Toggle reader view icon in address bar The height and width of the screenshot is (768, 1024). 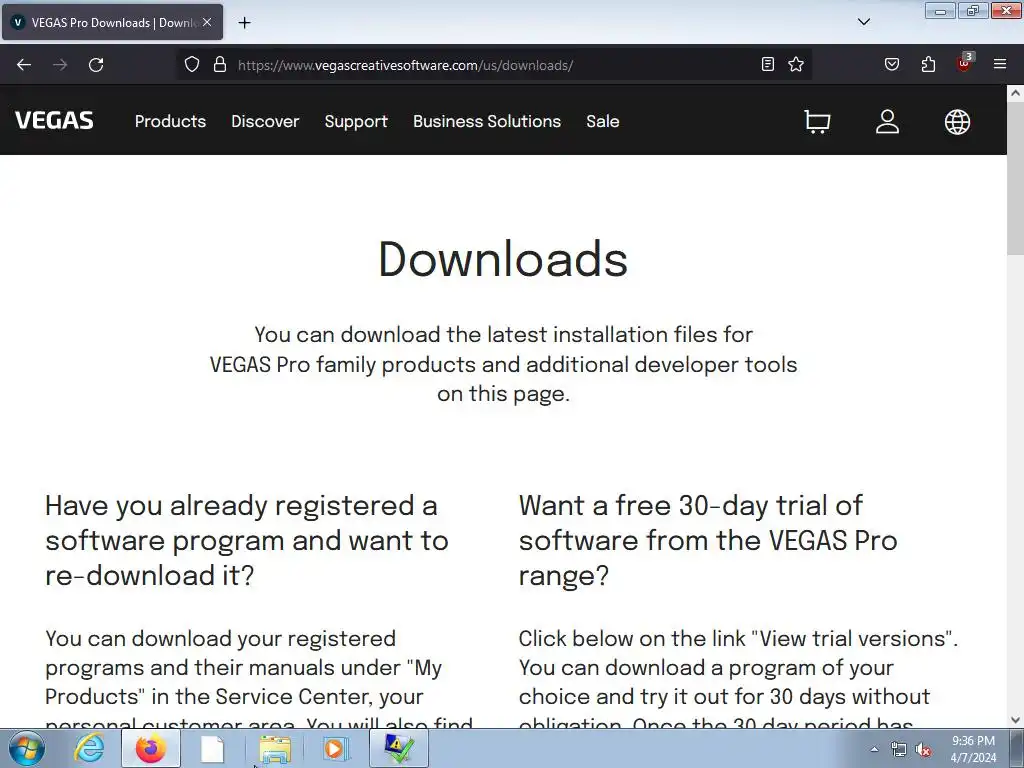pos(768,64)
